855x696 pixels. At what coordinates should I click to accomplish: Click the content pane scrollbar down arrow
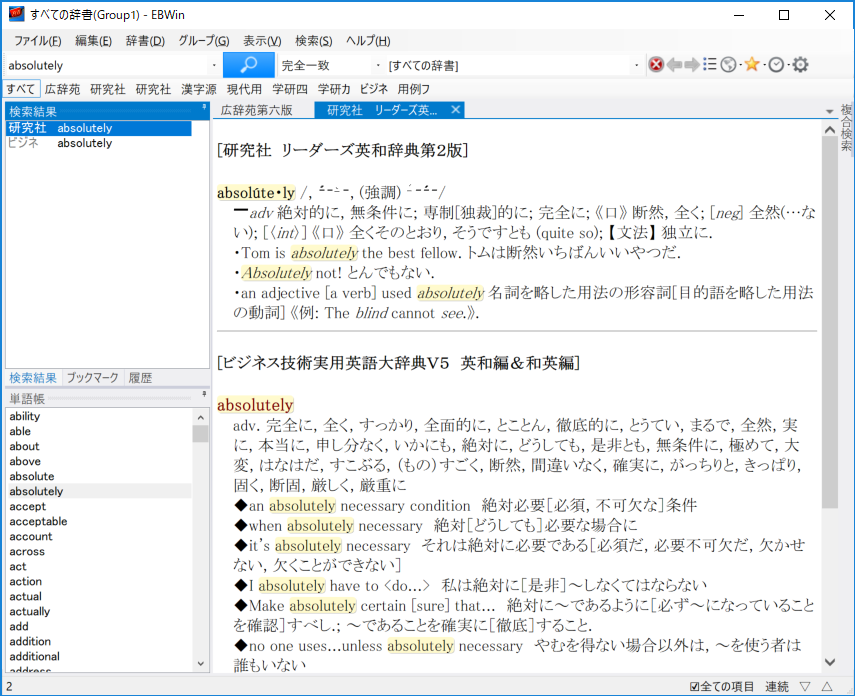[x=830, y=662]
